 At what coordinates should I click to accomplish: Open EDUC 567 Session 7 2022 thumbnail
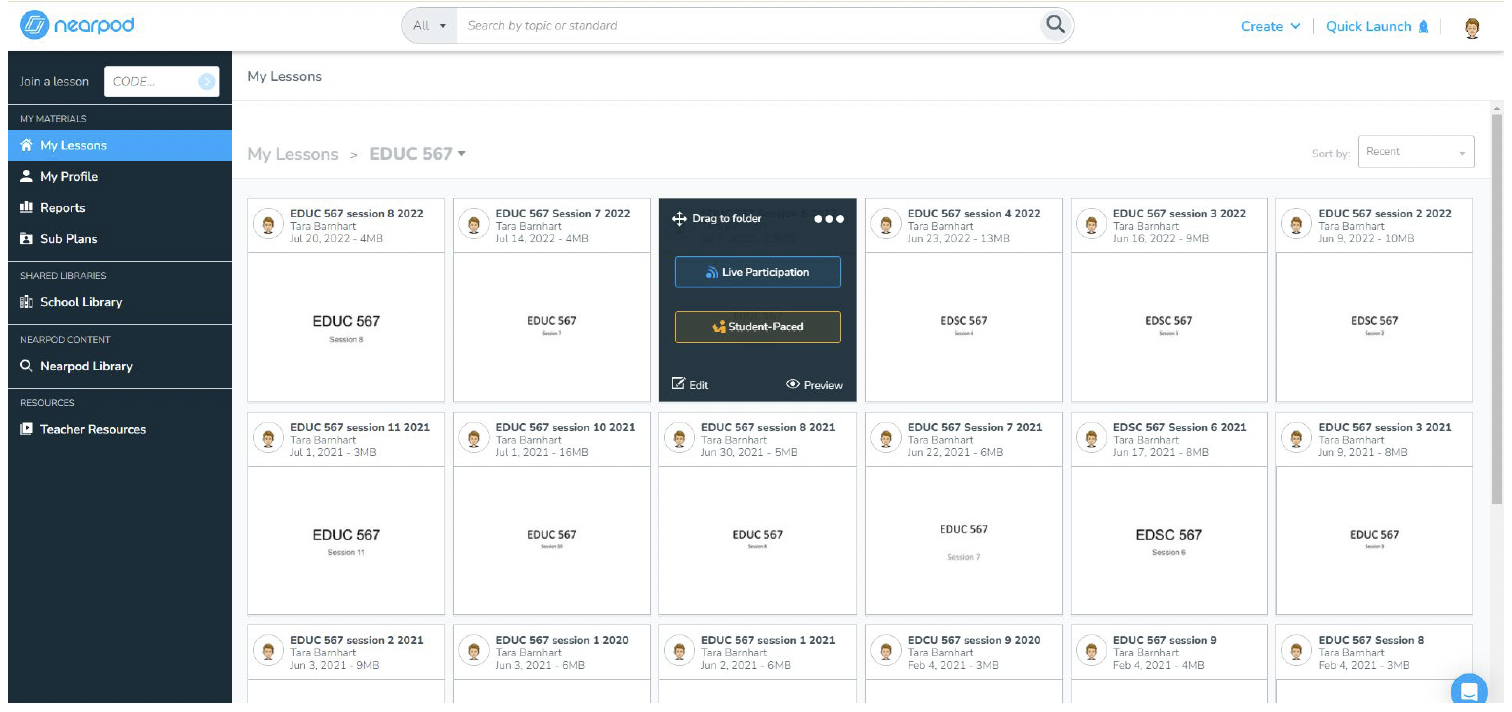tap(552, 327)
